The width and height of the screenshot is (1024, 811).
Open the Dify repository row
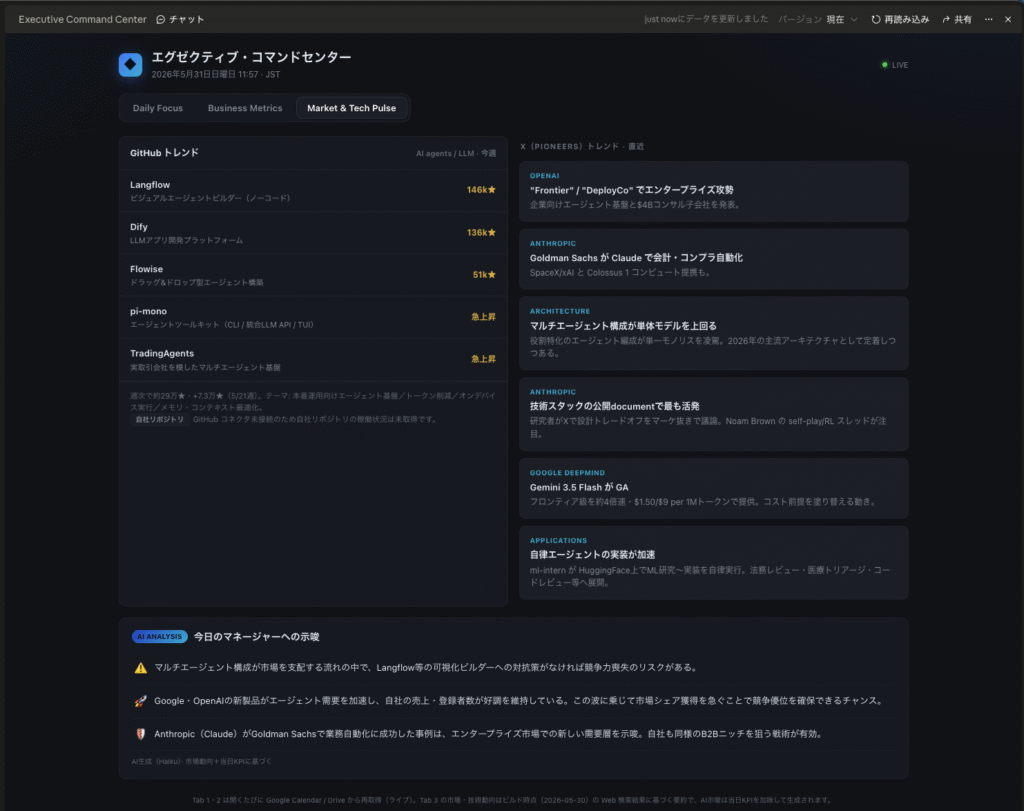(313, 233)
